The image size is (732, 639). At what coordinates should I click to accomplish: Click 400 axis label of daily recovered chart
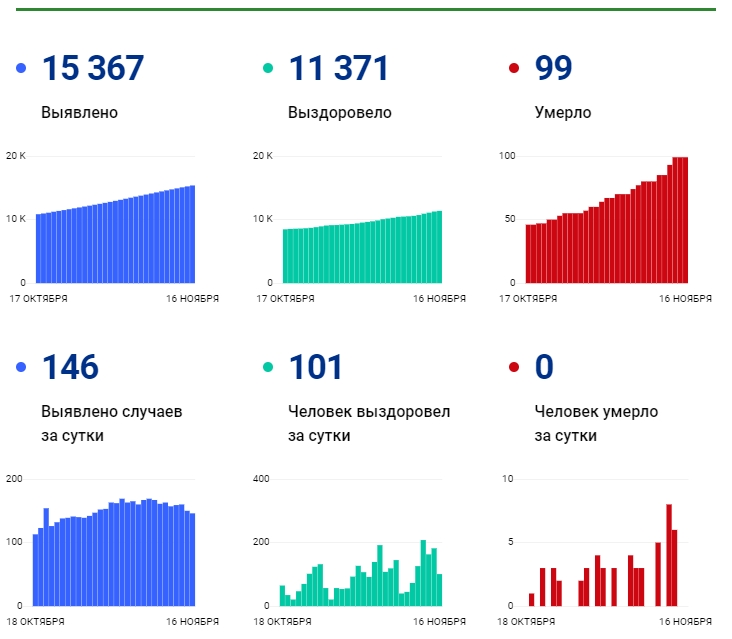coord(261,479)
